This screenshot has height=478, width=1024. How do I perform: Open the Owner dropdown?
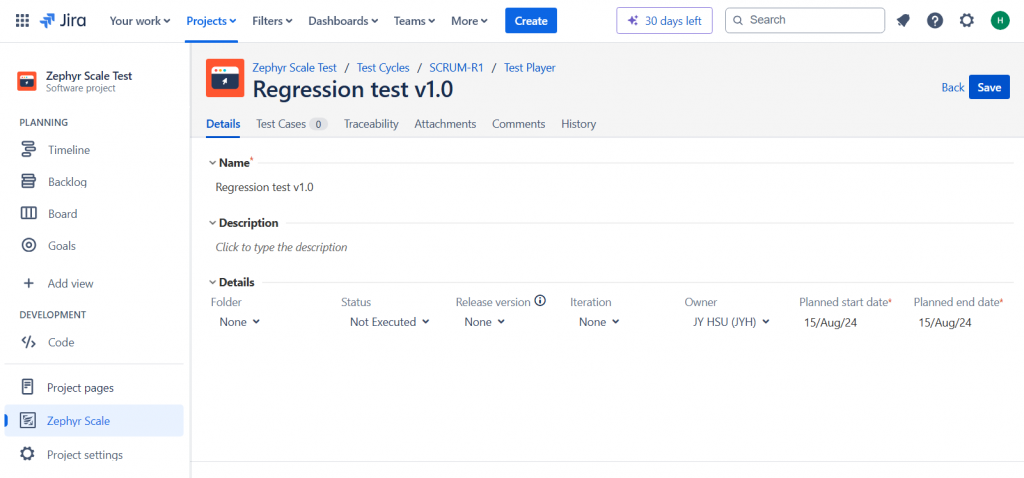click(732, 322)
